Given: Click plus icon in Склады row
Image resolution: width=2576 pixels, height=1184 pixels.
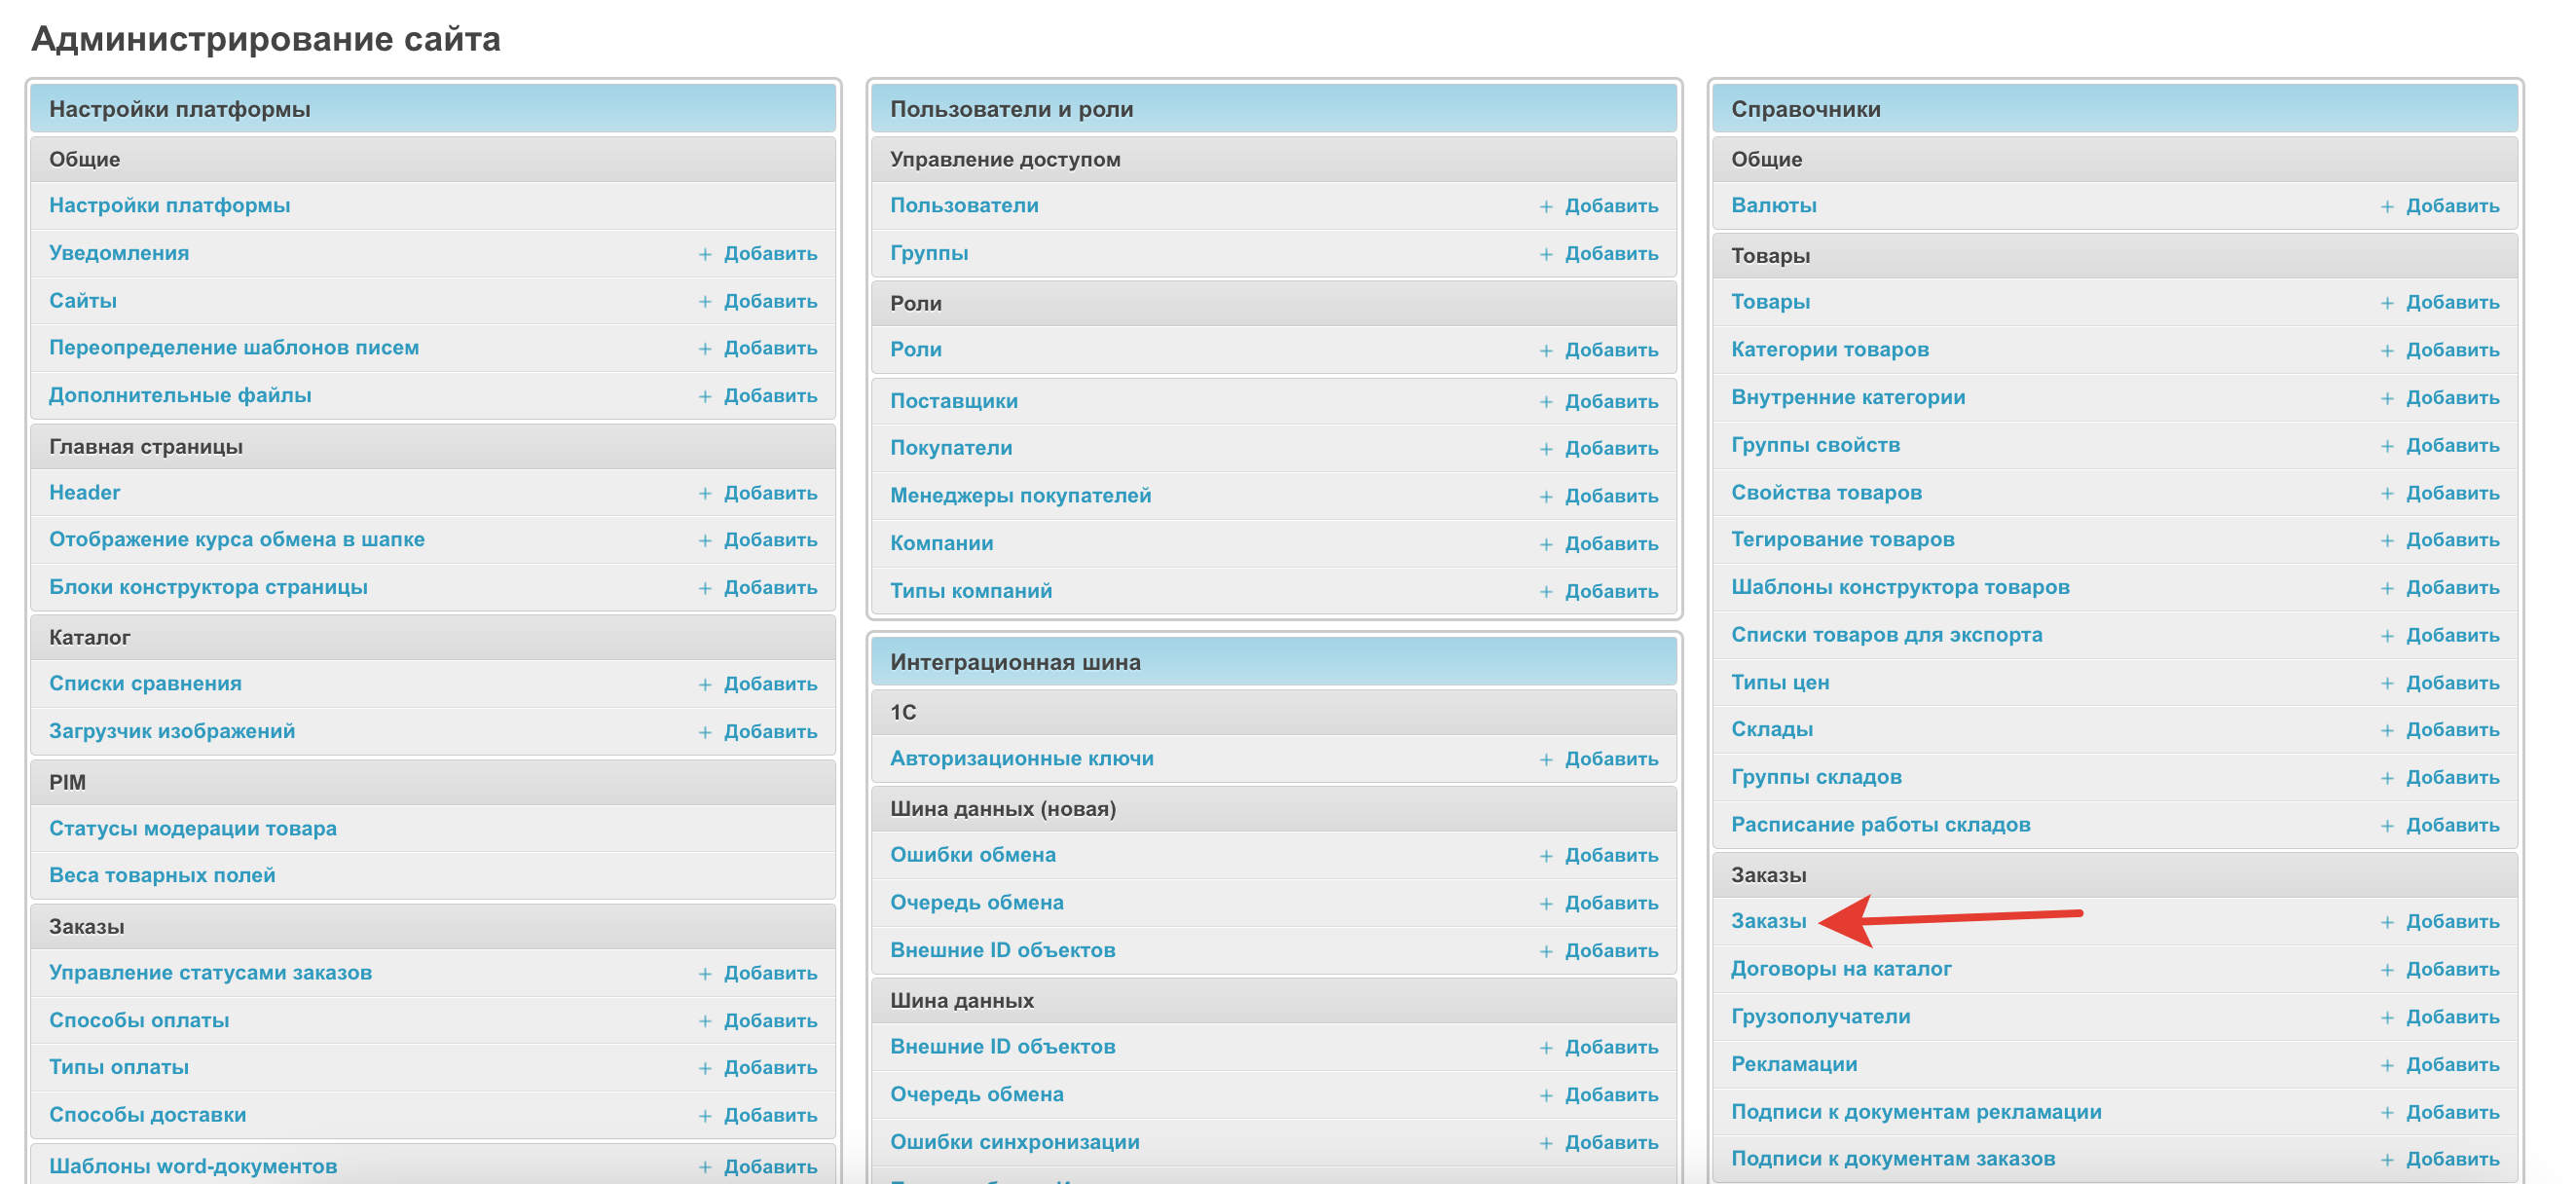Looking at the screenshot, I should [2387, 730].
